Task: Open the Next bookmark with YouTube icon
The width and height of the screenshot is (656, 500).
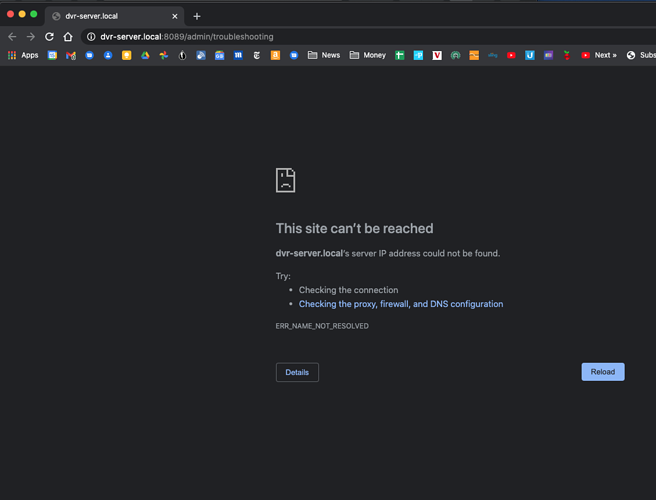Action: coord(599,55)
